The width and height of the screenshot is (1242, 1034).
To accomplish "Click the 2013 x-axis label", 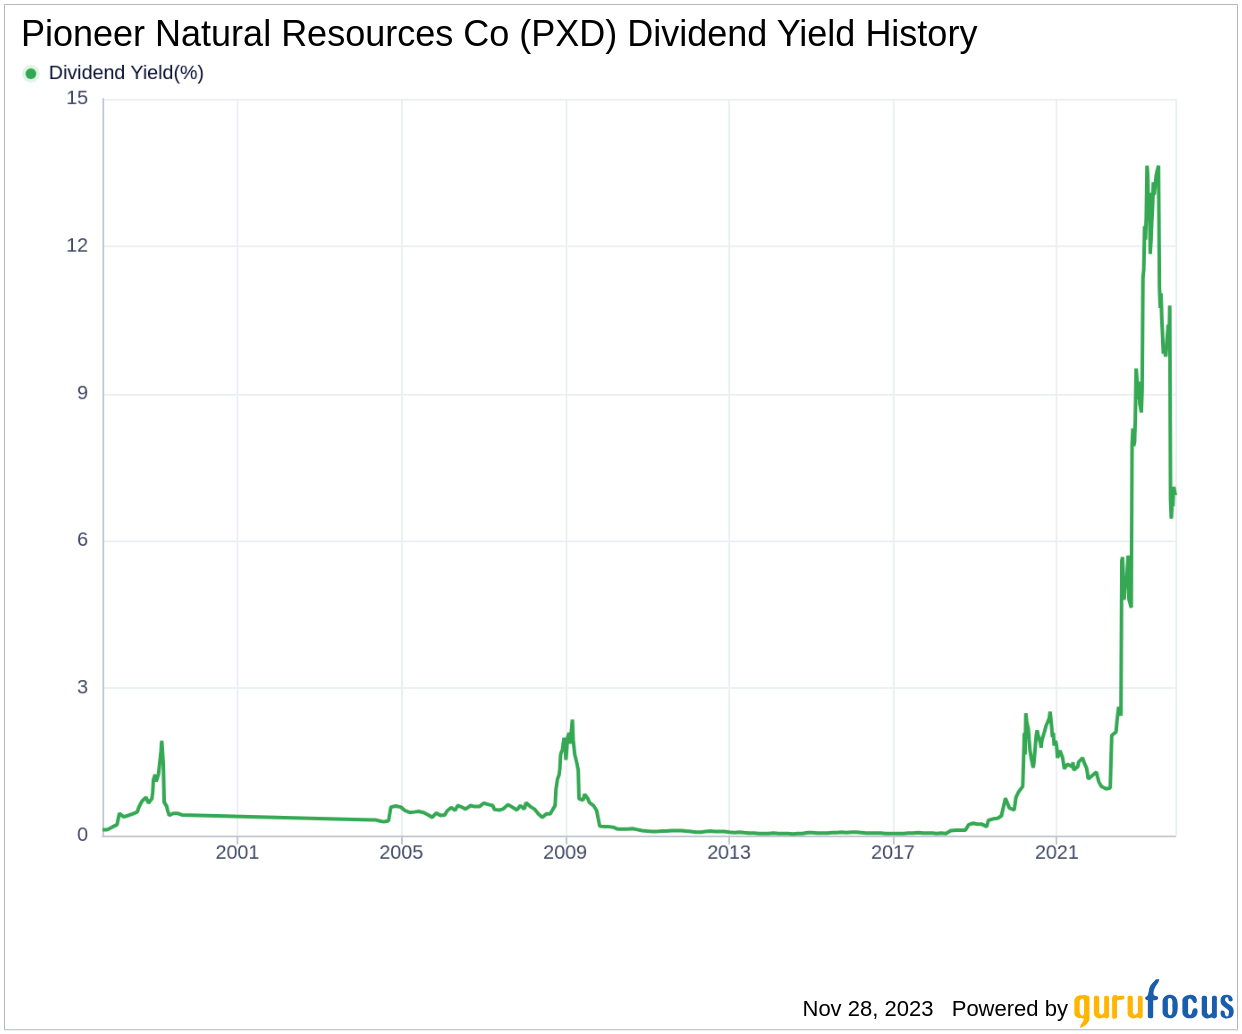I will click(729, 852).
